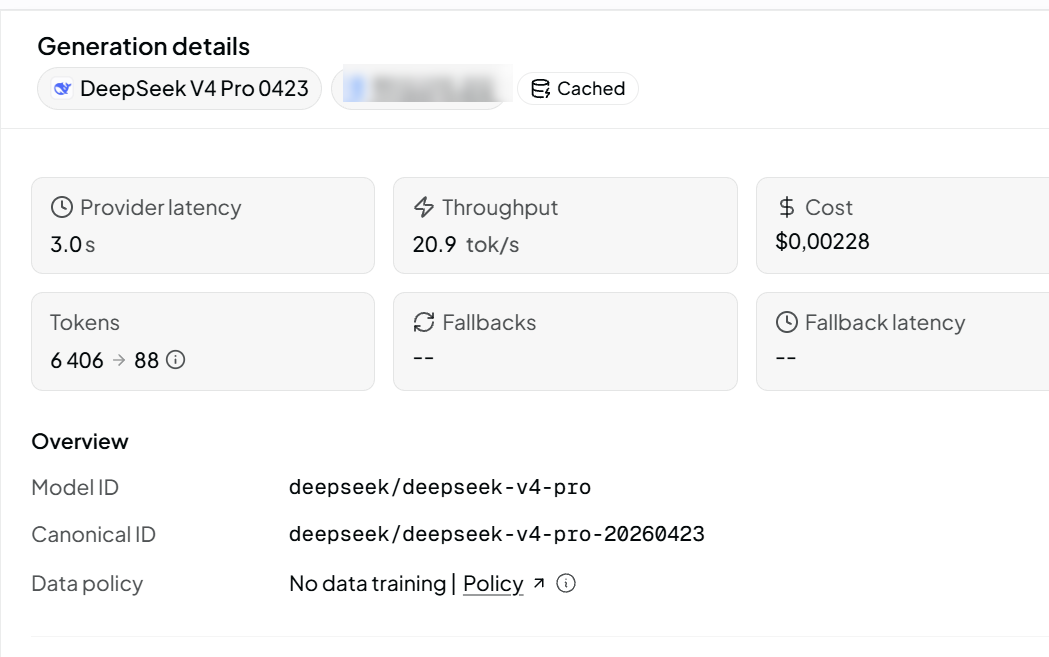Click the Generation details heading
Image resolution: width=1049 pixels, height=657 pixels.
(x=144, y=47)
